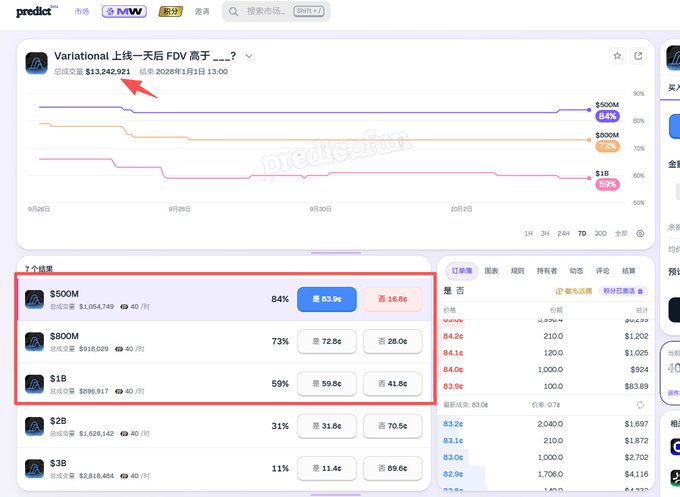Open chart settings gear icon

pos(640,233)
